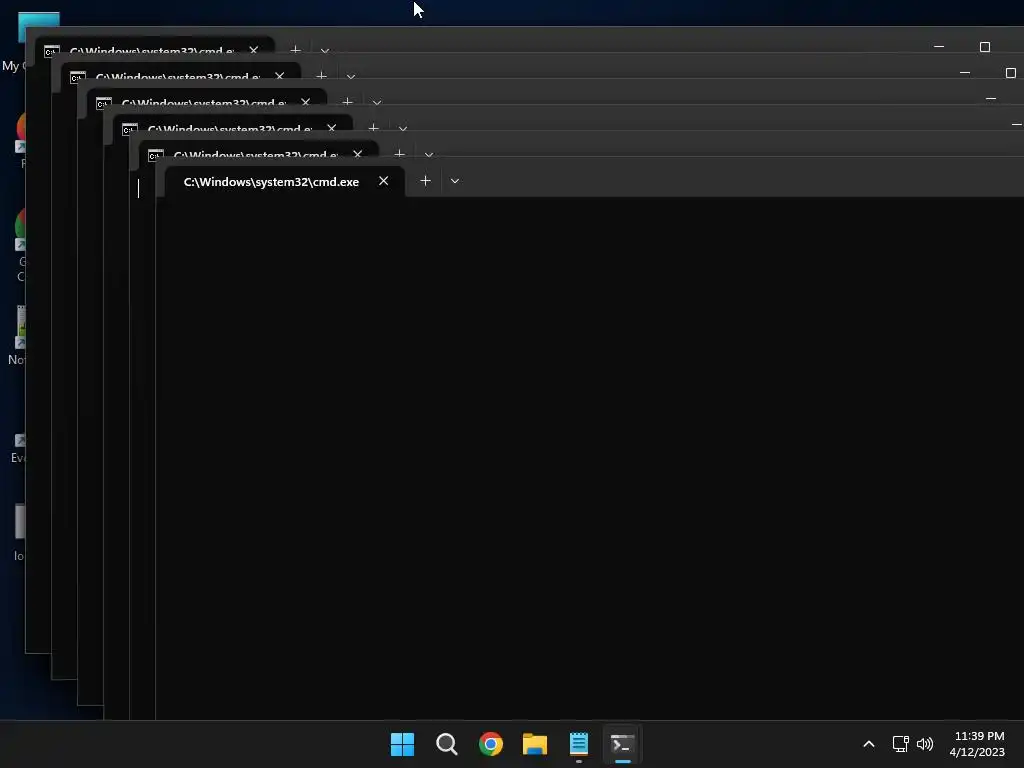Close the front terminal window's cmd.exe tab
This screenshot has width=1024, height=768.
coord(383,181)
